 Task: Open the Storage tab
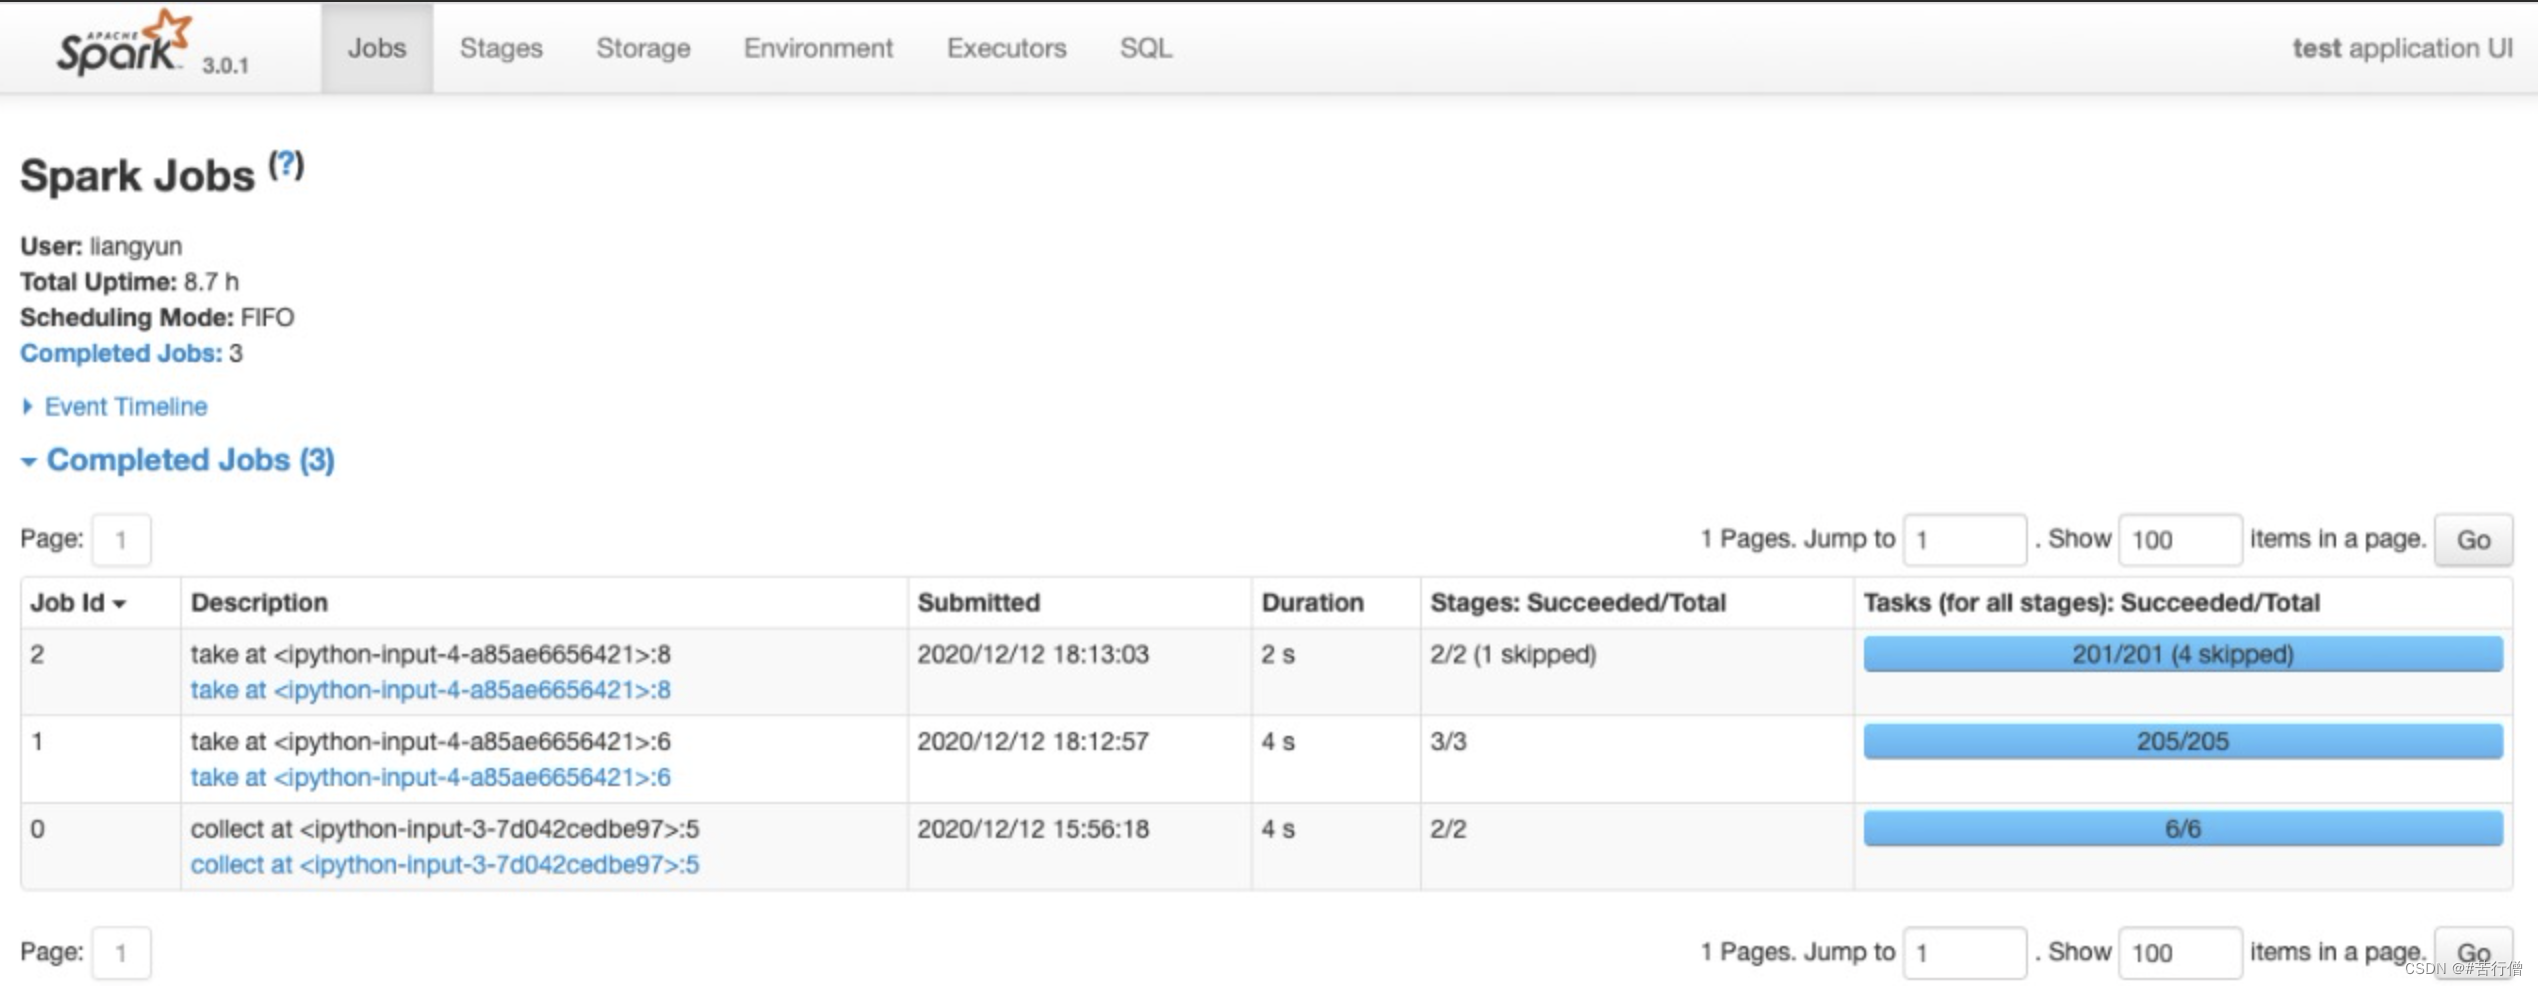[643, 48]
